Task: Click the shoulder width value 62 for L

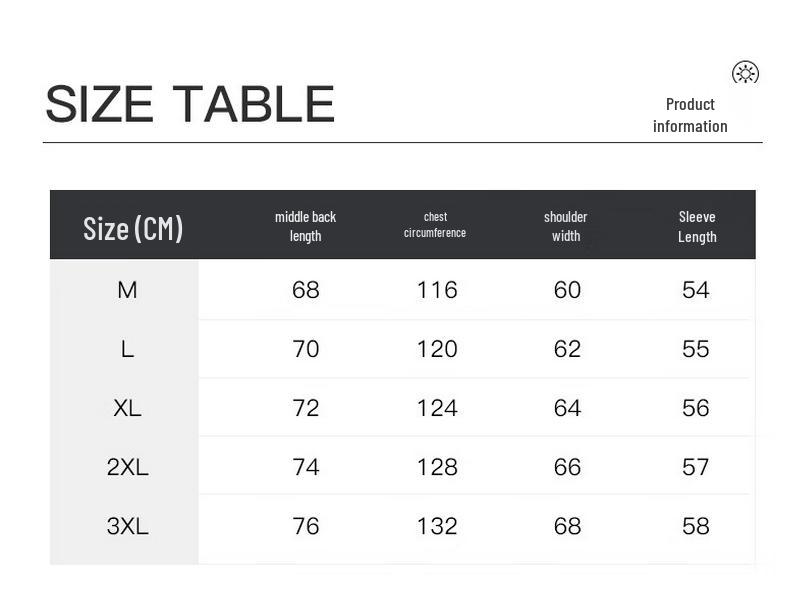Action: click(x=567, y=349)
